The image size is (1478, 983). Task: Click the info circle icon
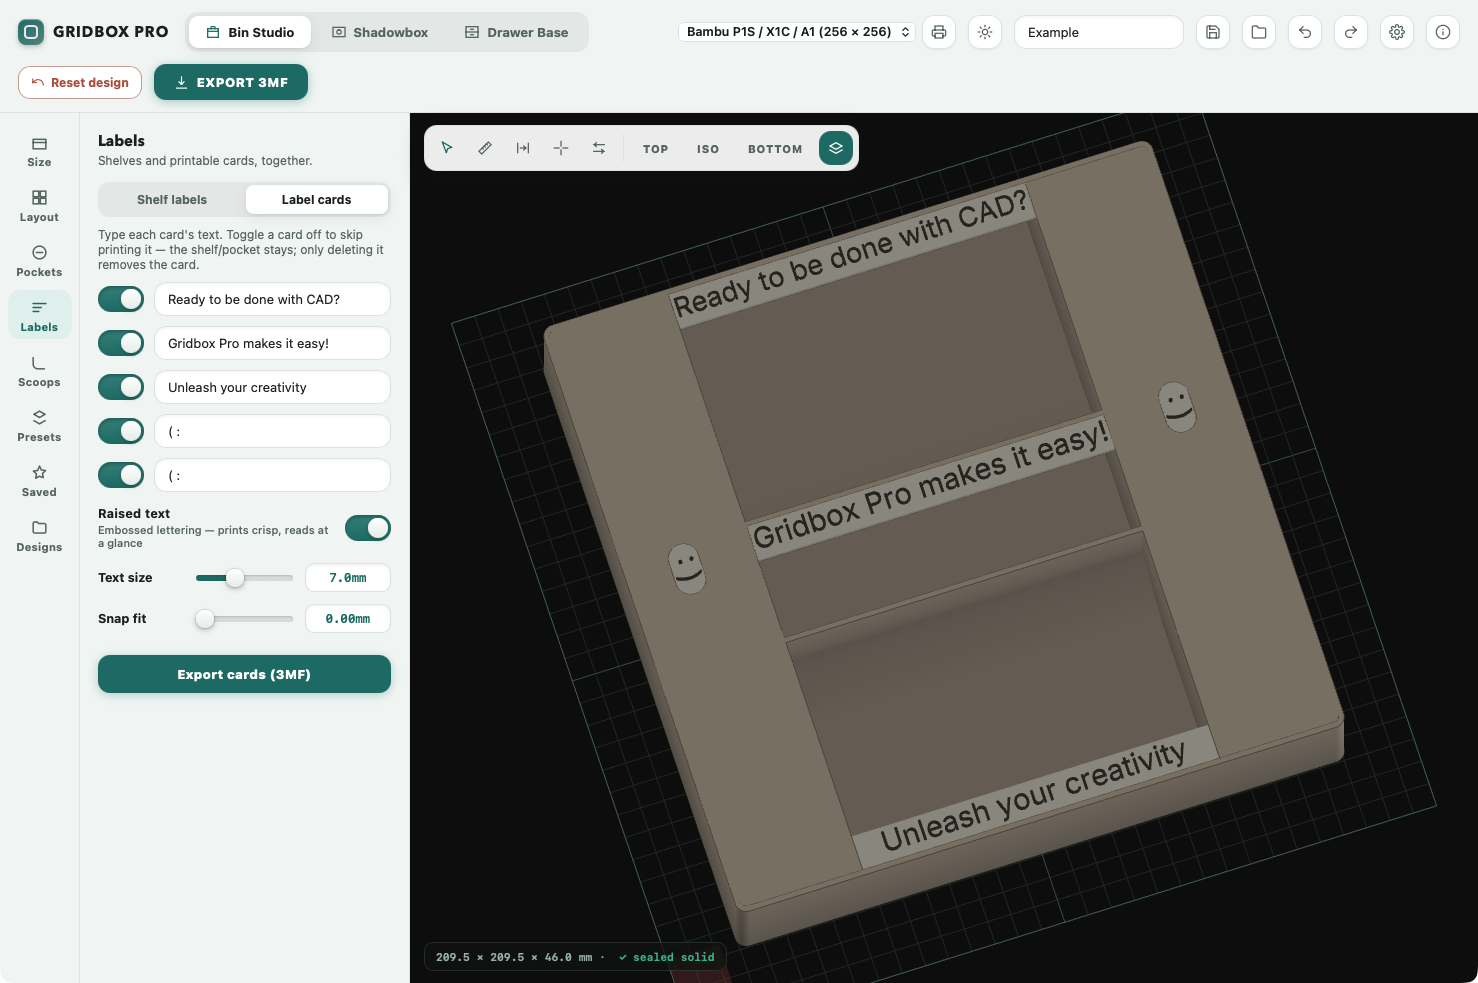[1443, 32]
